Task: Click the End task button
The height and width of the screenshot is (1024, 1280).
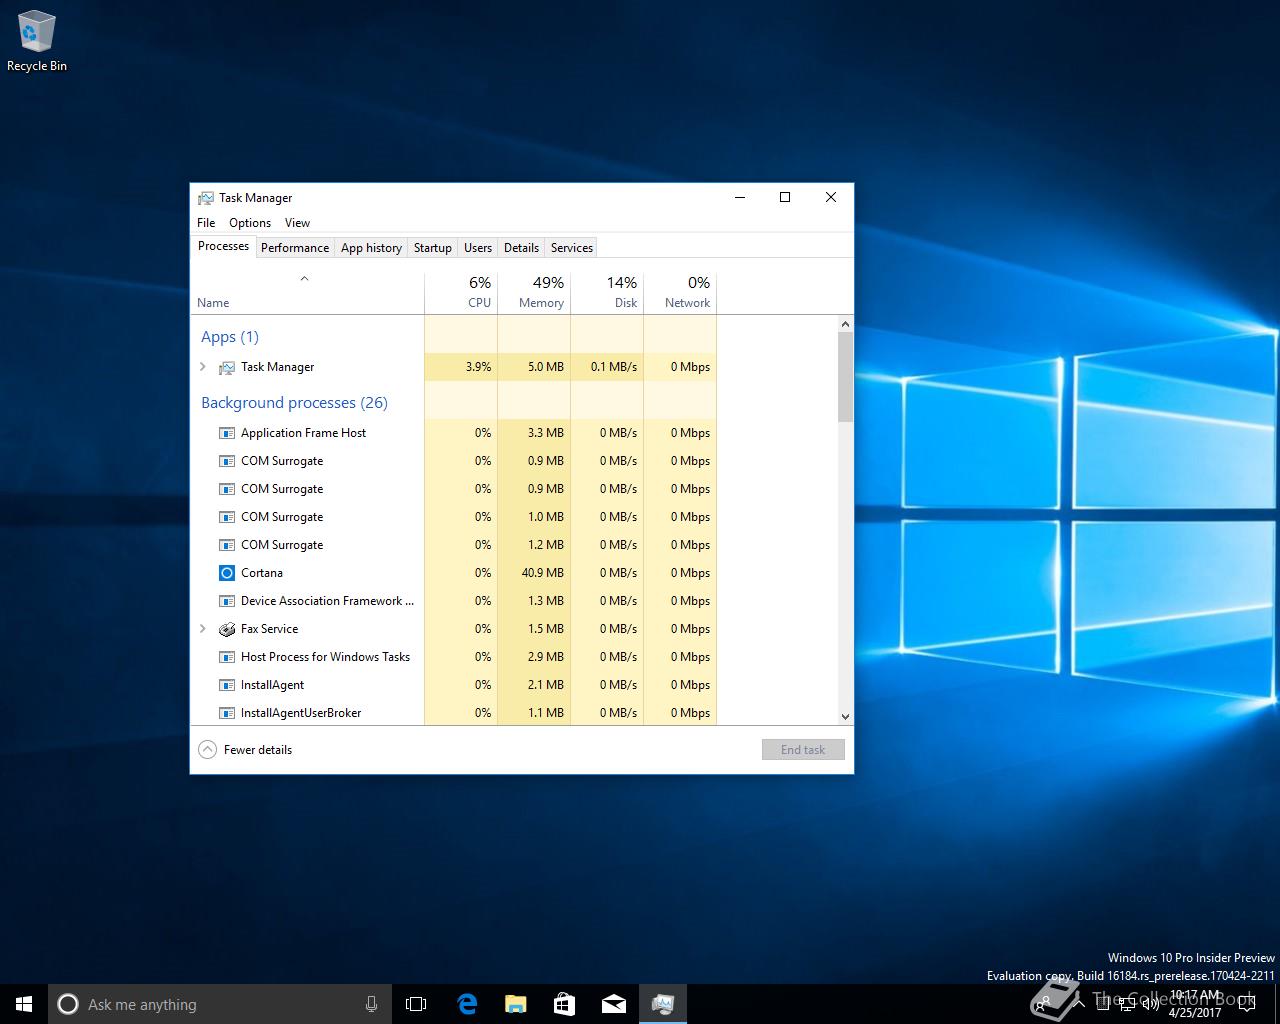Action: (x=803, y=750)
